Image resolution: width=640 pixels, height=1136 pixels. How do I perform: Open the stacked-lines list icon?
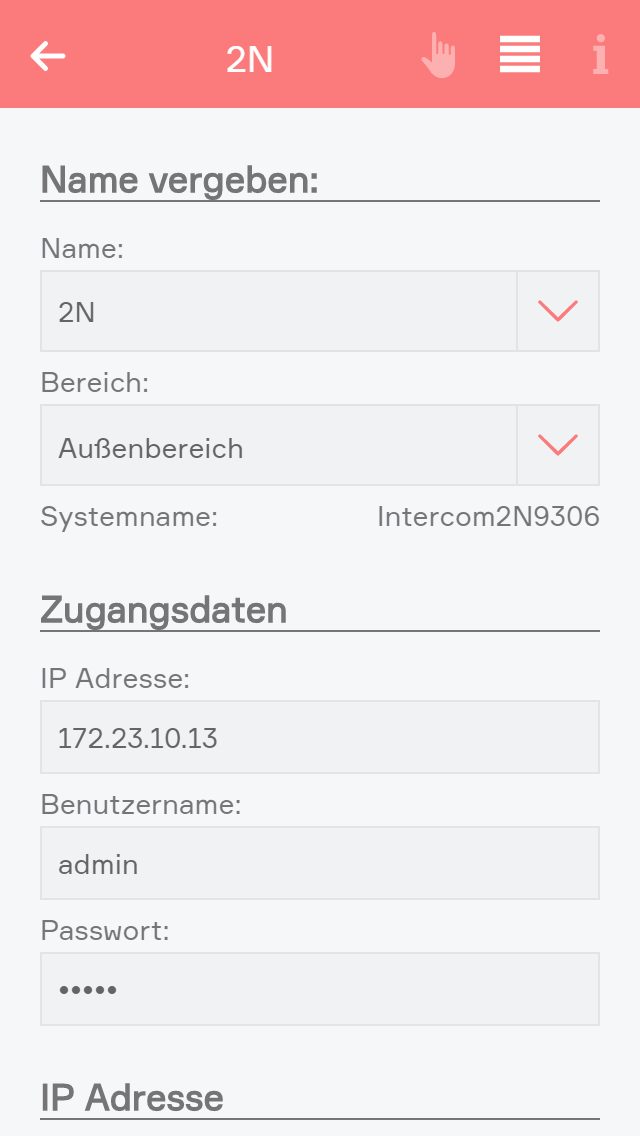coord(520,55)
